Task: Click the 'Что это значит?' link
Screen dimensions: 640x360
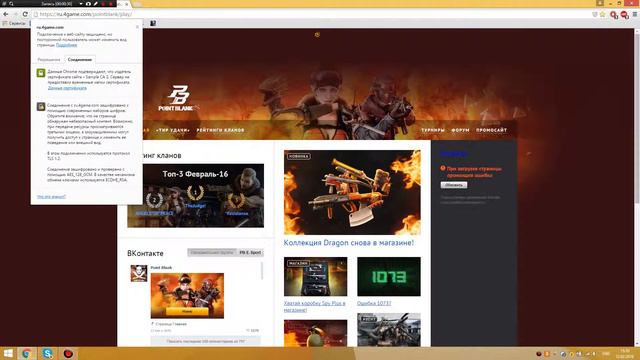Action: 51,197
